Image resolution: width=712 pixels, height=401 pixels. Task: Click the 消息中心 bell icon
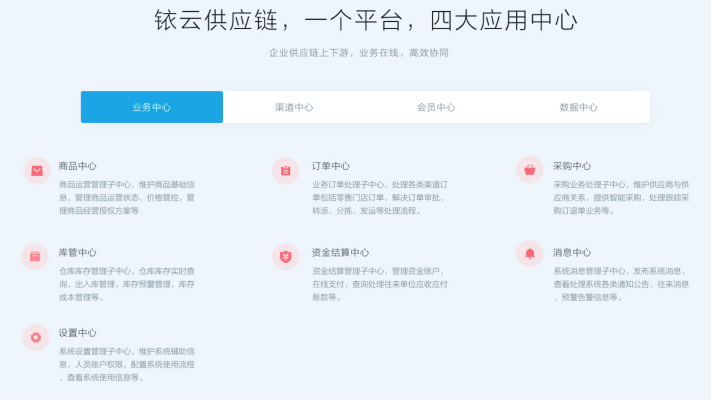coord(529,254)
